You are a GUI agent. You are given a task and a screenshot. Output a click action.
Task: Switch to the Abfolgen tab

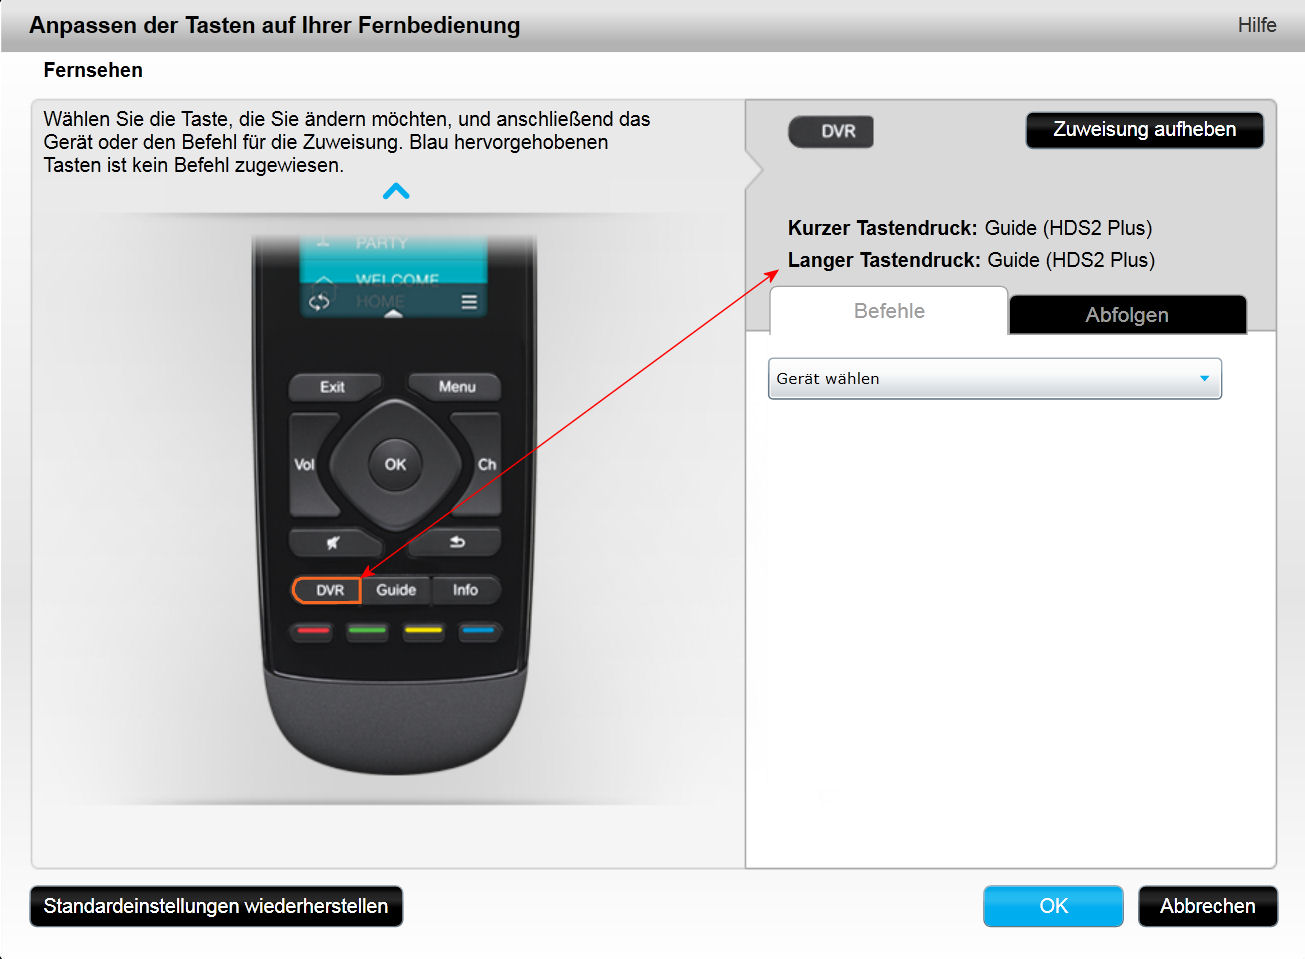pyautogui.click(x=1128, y=314)
